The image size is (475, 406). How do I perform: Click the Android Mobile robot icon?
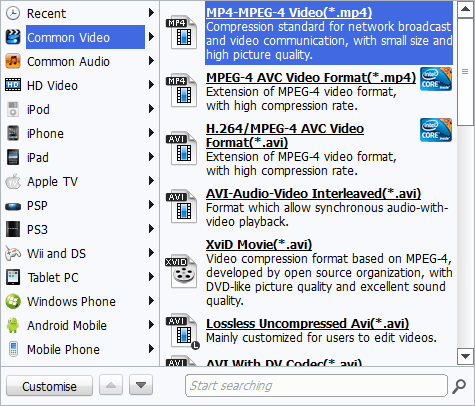pyautogui.click(x=13, y=325)
